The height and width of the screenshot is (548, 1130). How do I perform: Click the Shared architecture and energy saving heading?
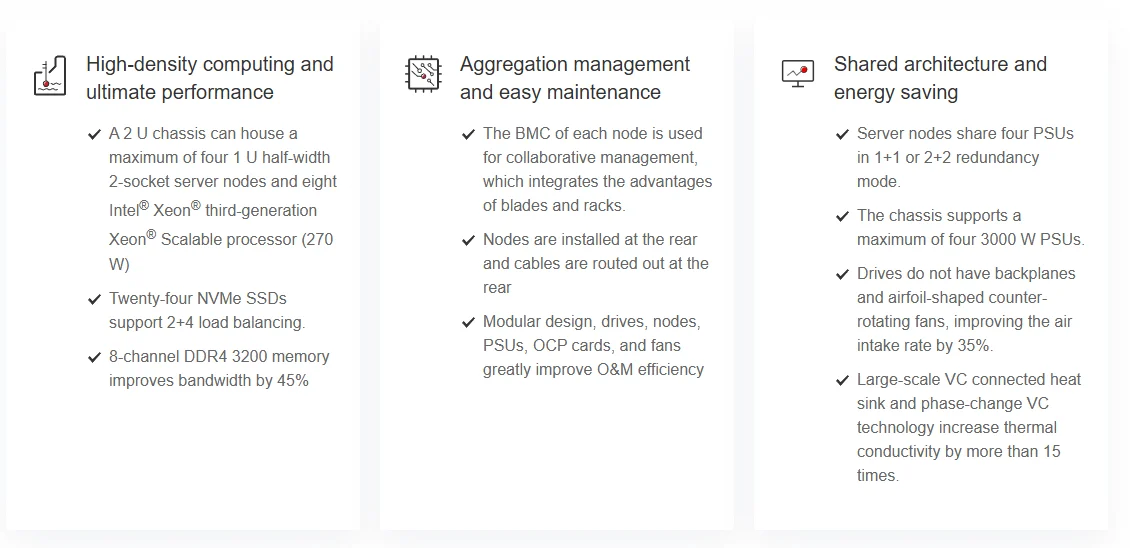click(940, 78)
